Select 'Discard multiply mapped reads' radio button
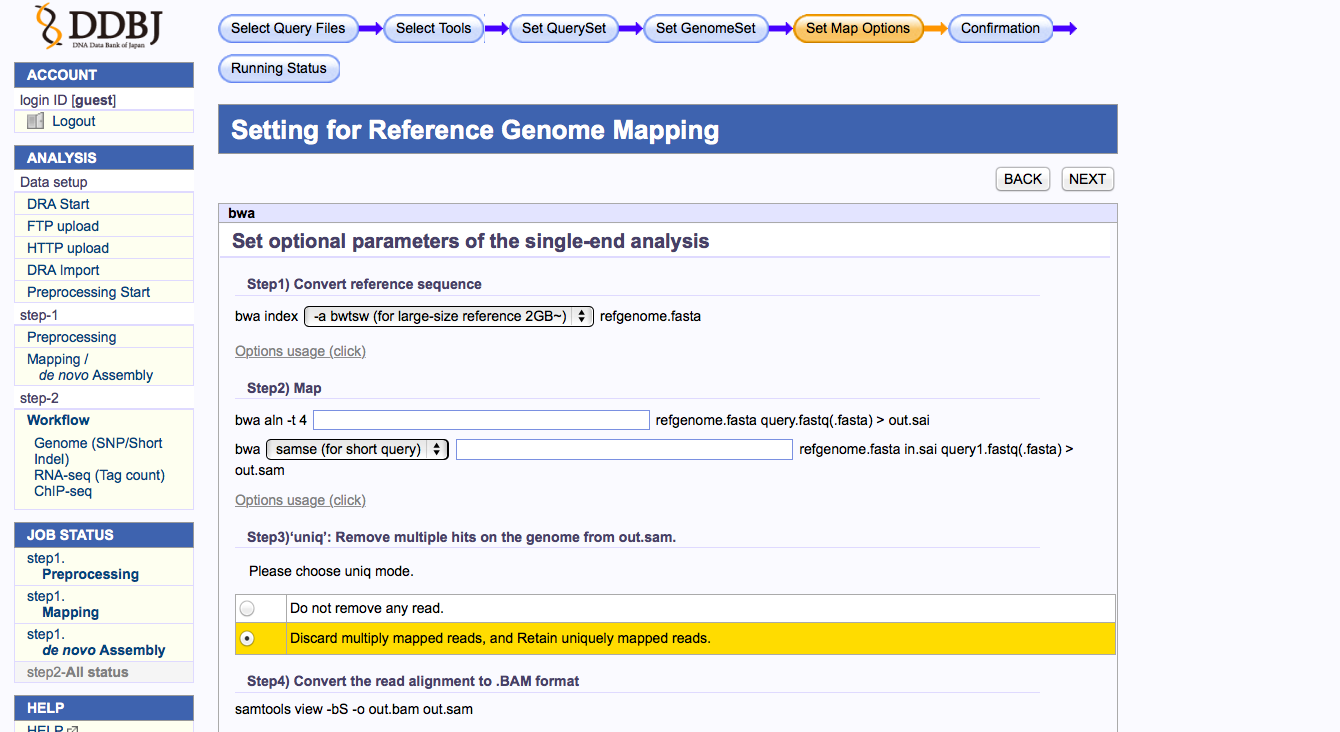This screenshot has height=732, width=1340. [x=247, y=638]
